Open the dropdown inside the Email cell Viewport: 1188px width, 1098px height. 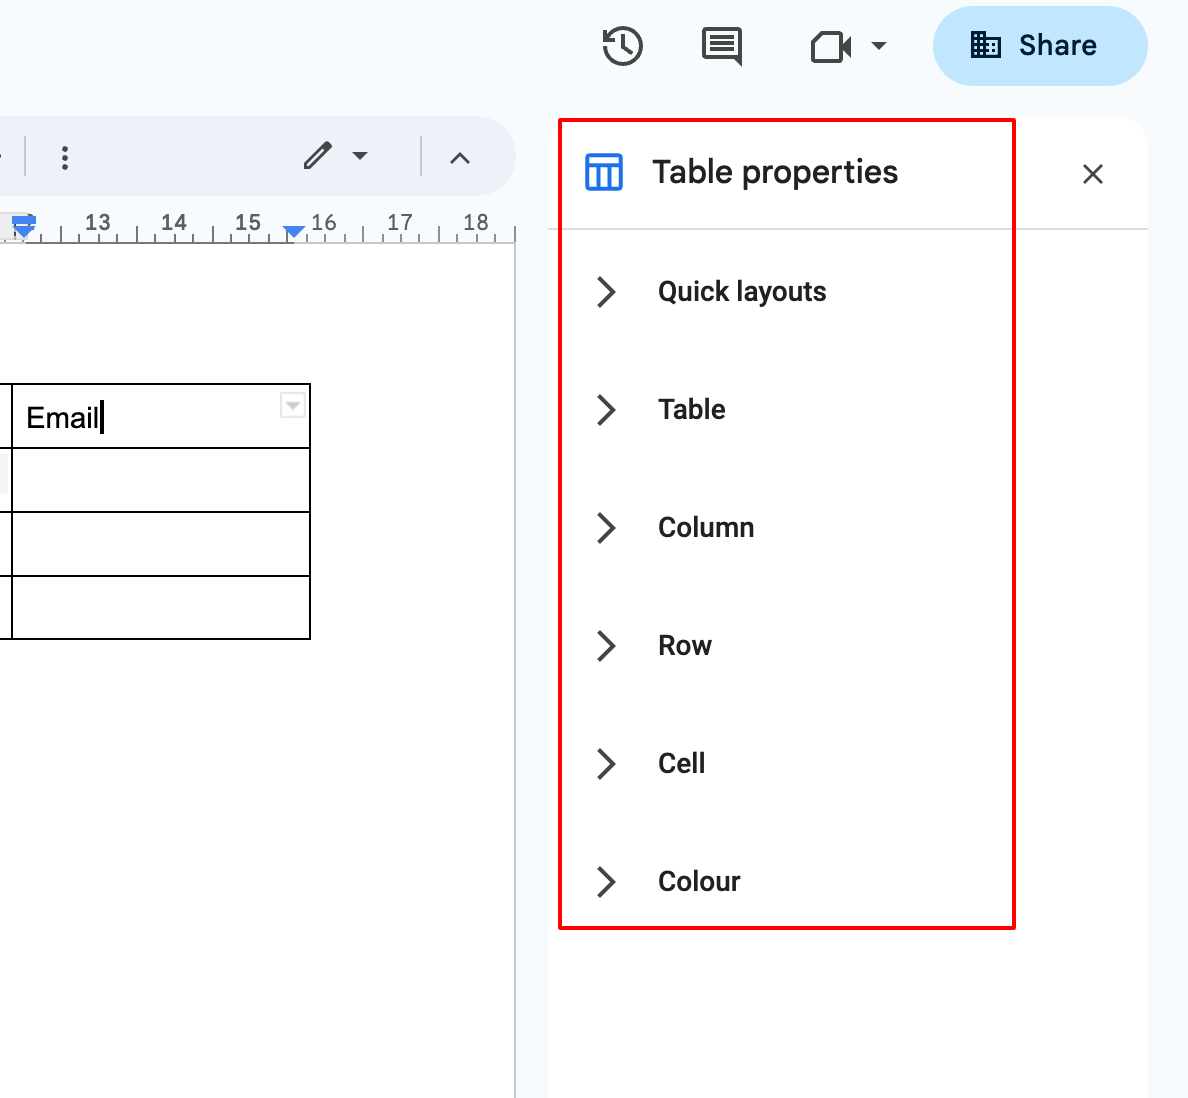click(x=291, y=406)
